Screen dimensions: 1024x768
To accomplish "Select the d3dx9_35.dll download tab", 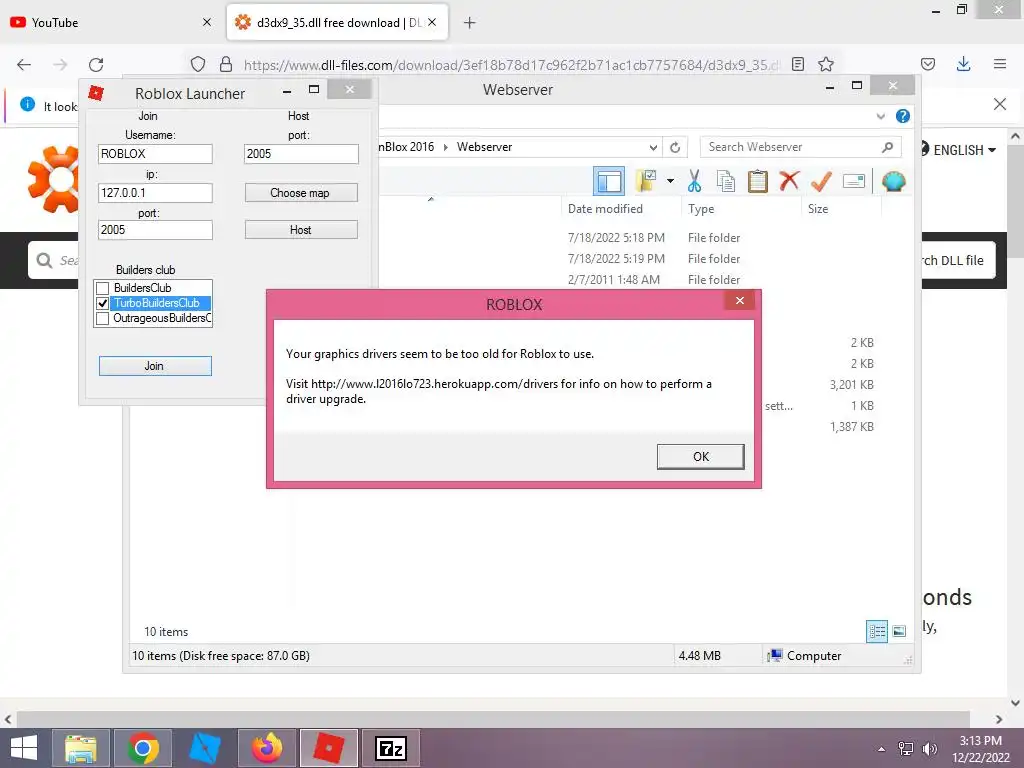I will click(337, 23).
